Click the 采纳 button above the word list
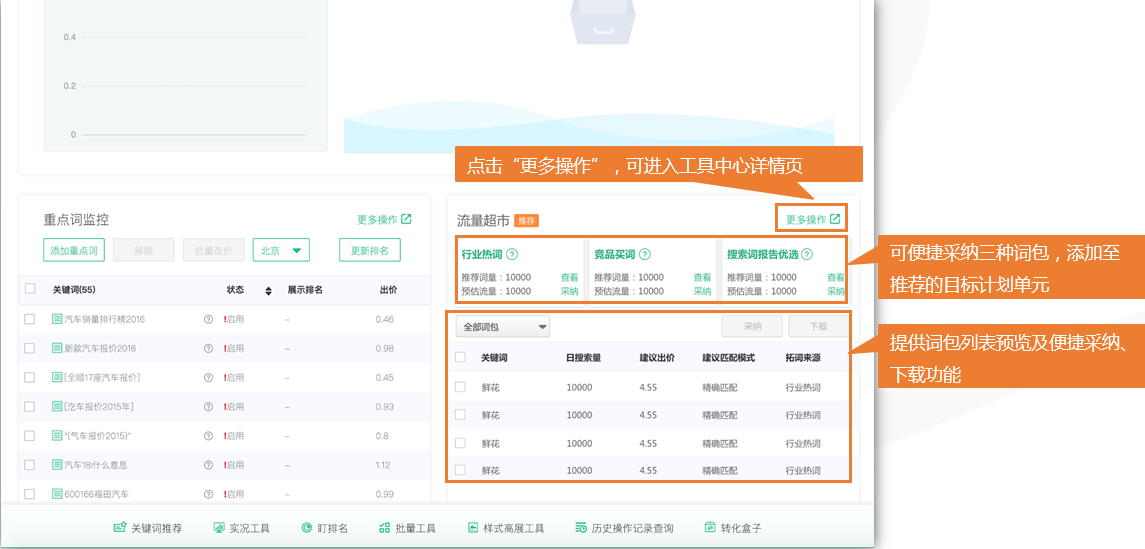The image size is (1145, 549). (752, 326)
